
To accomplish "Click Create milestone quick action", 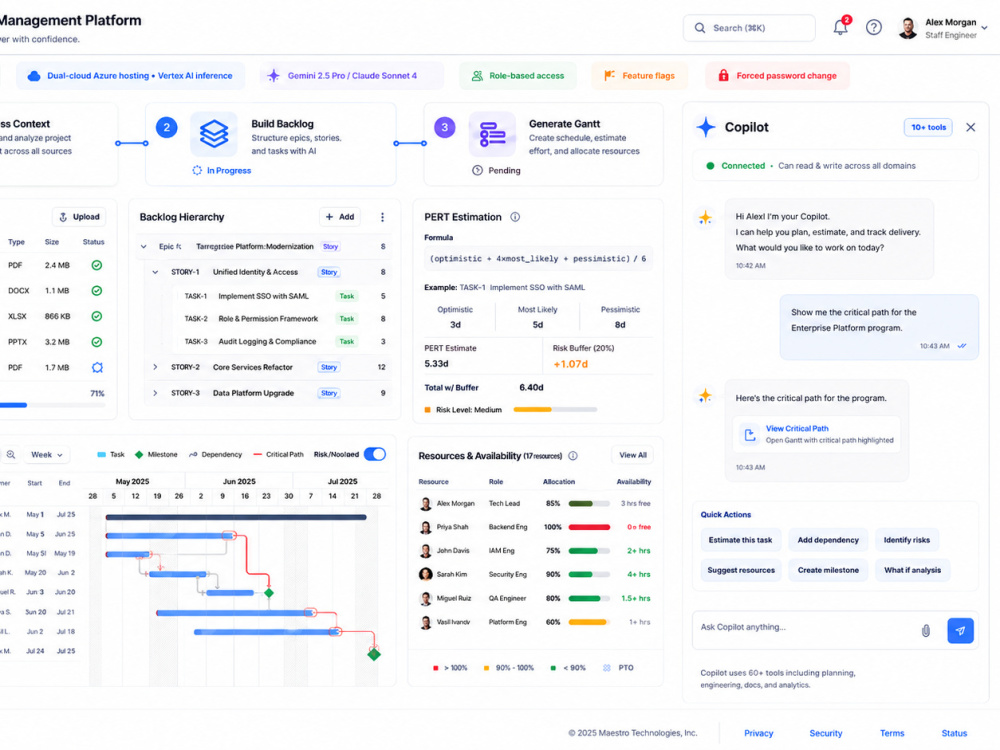I will (828, 570).
